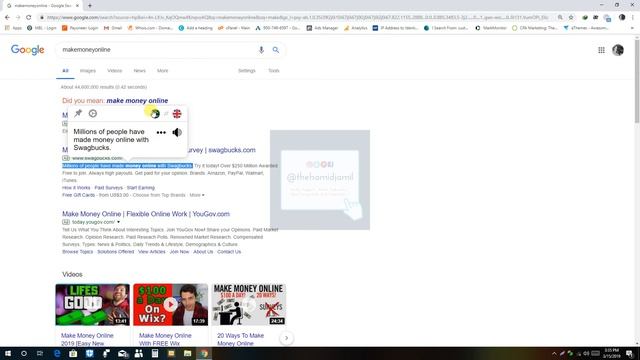The height and width of the screenshot is (360, 640).
Task: Open the Google apps grid
Action: (x=601, y=50)
